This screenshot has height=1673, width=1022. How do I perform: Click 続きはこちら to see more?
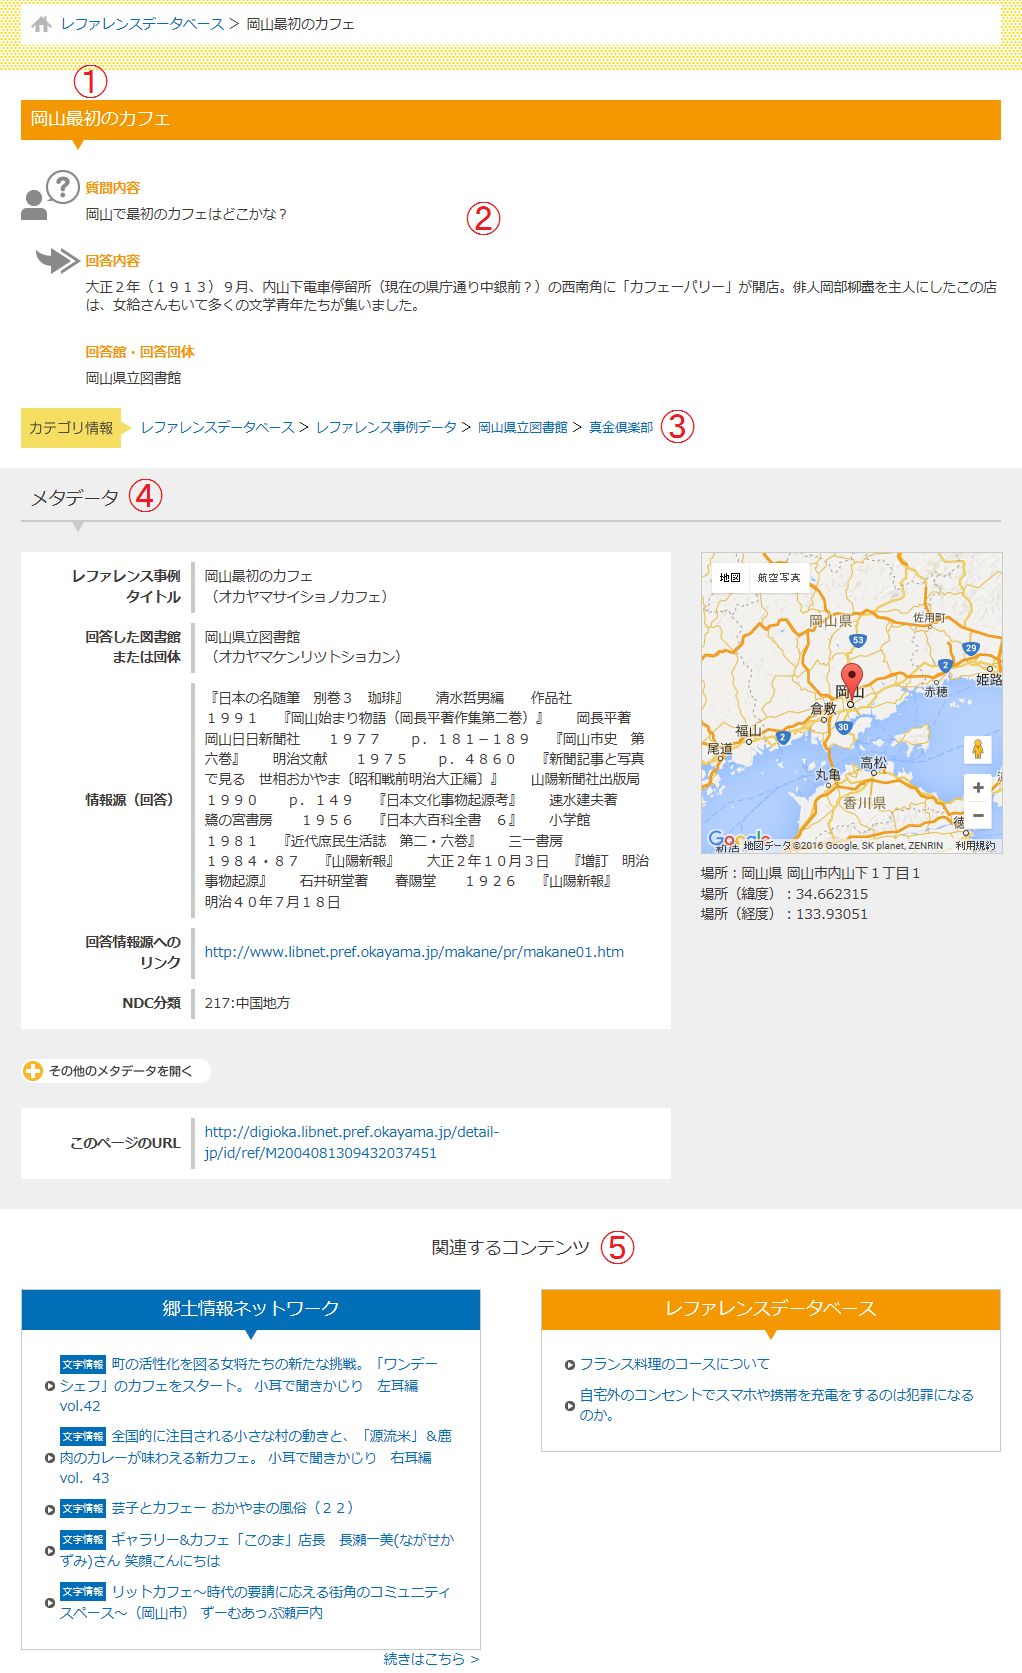point(431,1659)
